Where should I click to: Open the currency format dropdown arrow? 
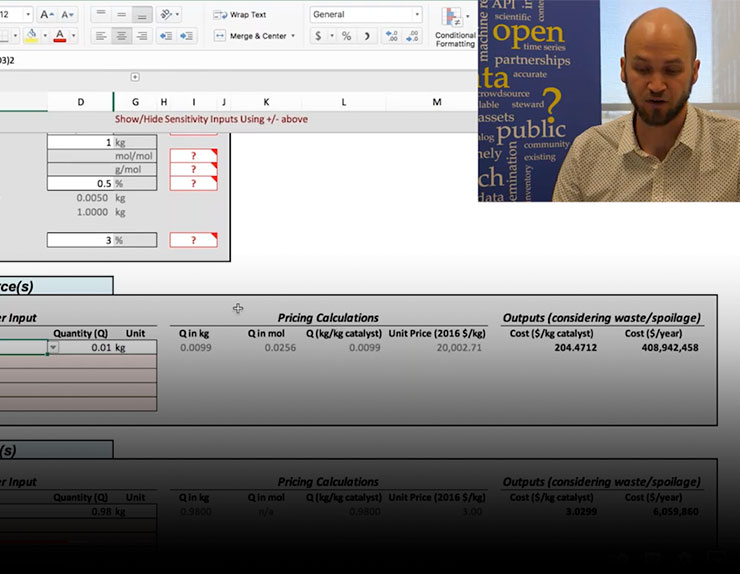[332, 36]
